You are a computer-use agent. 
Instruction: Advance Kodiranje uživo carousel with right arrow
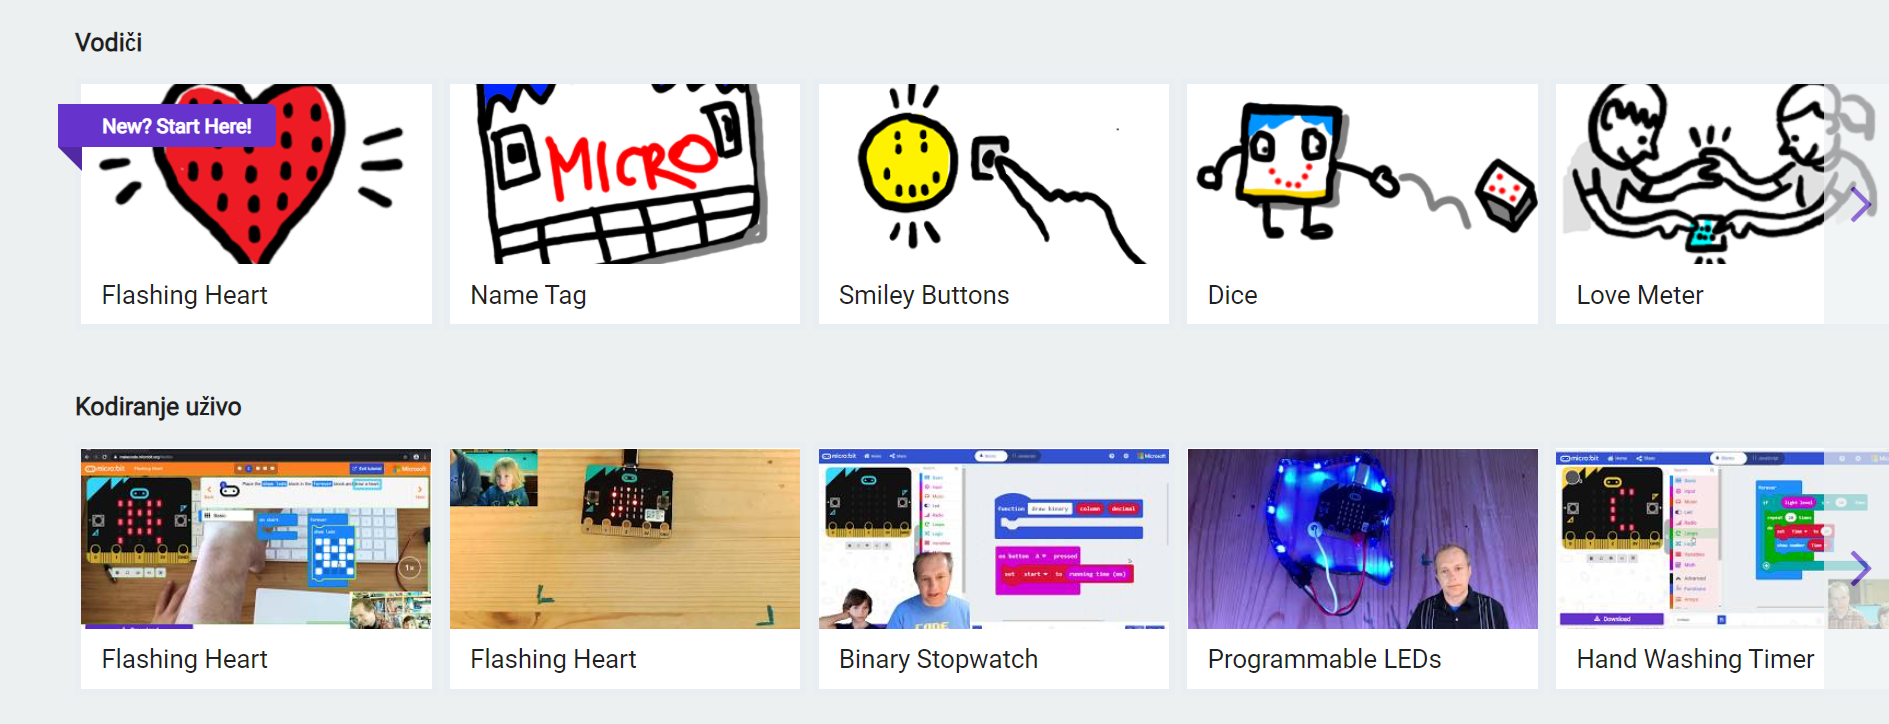point(1860,568)
